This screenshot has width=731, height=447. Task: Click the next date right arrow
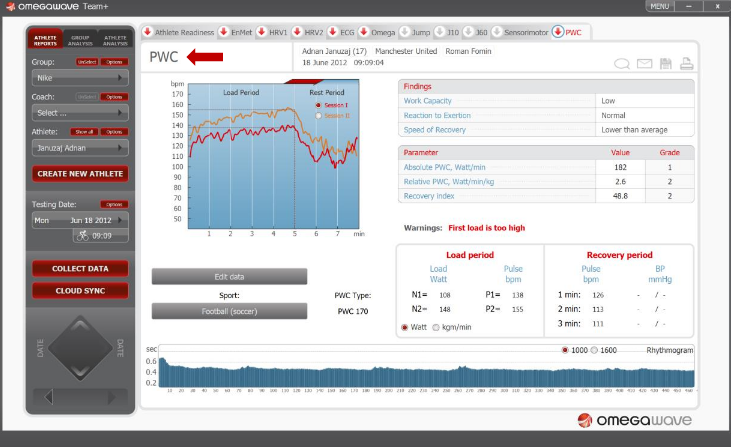(111, 397)
